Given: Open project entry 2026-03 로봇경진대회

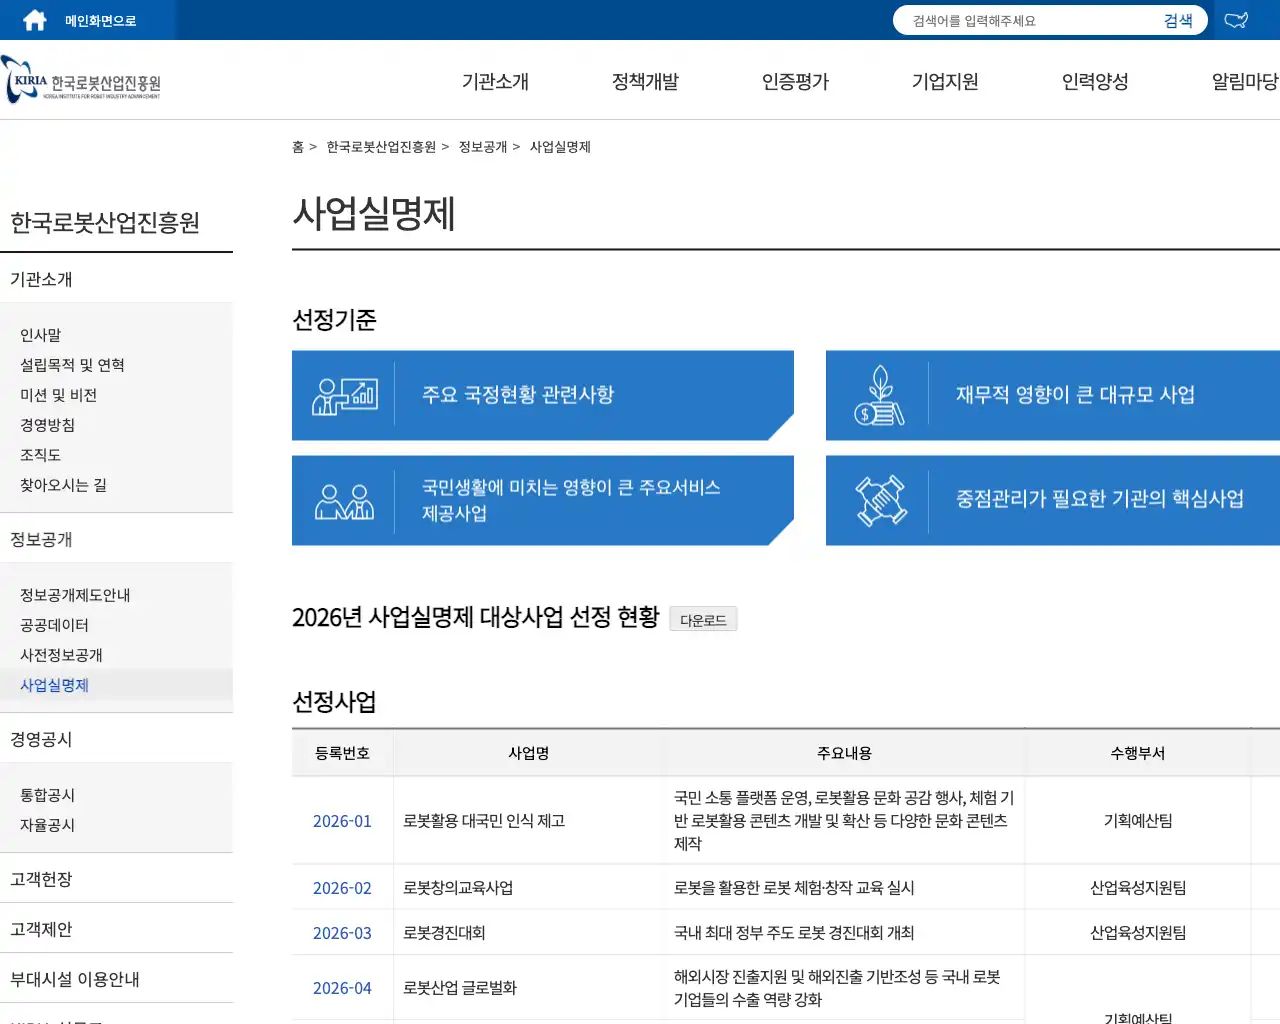Looking at the screenshot, I should pyautogui.click(x=342, y=932).
